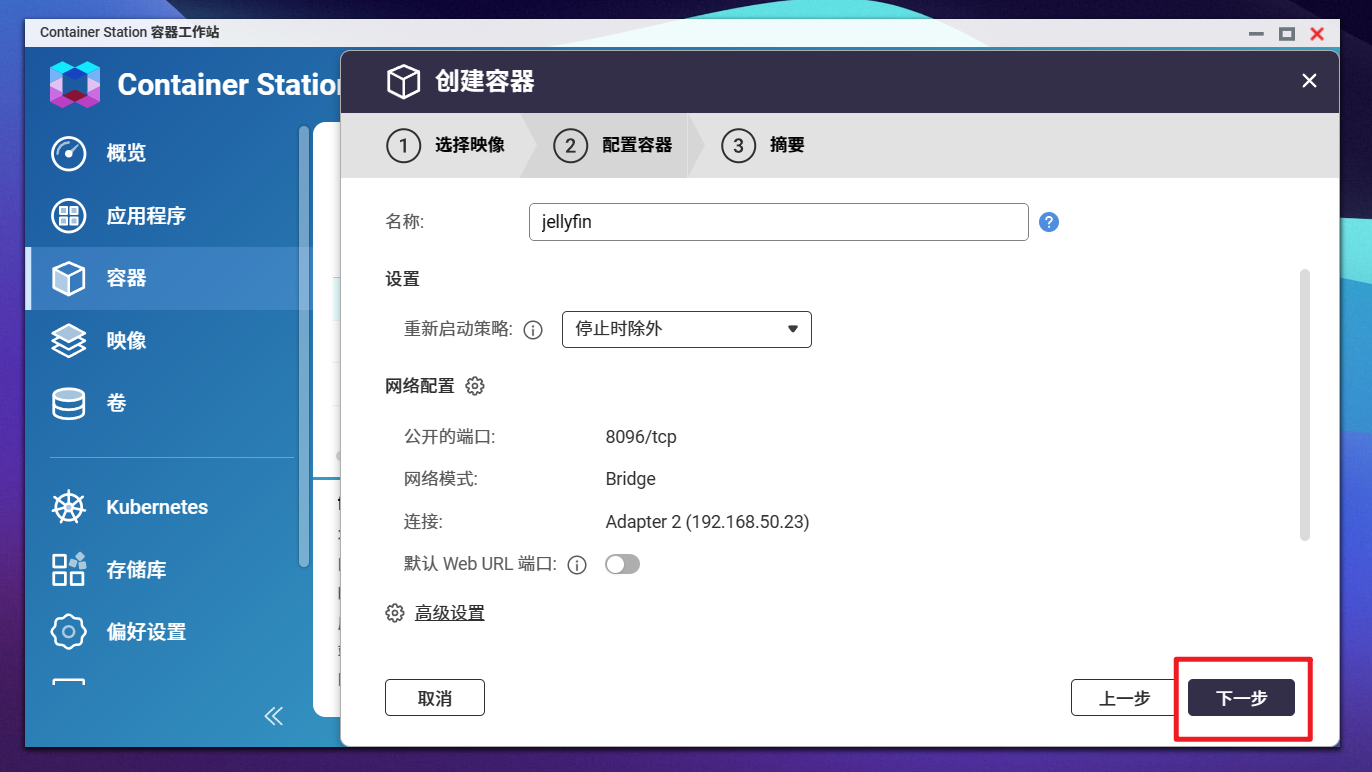The height and width of the screenshot is (772, 1372).
Task: Click the 名称 name input field
Action: [x=779, y=222]
